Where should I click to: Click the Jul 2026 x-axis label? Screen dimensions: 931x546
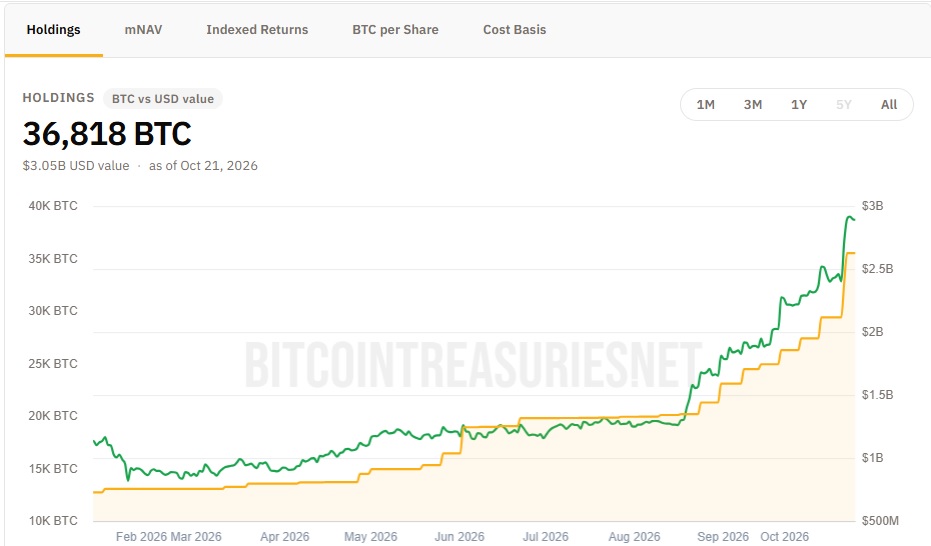click(x=546, y=537)
